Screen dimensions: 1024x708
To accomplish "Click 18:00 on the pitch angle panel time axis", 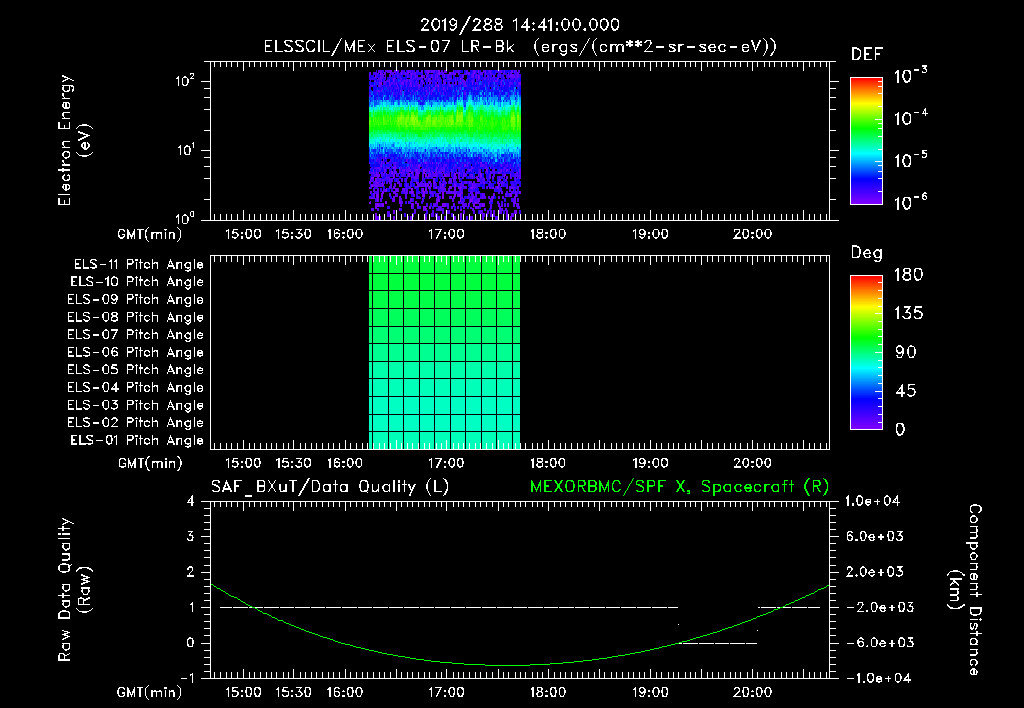I will (x=548, y=463).
